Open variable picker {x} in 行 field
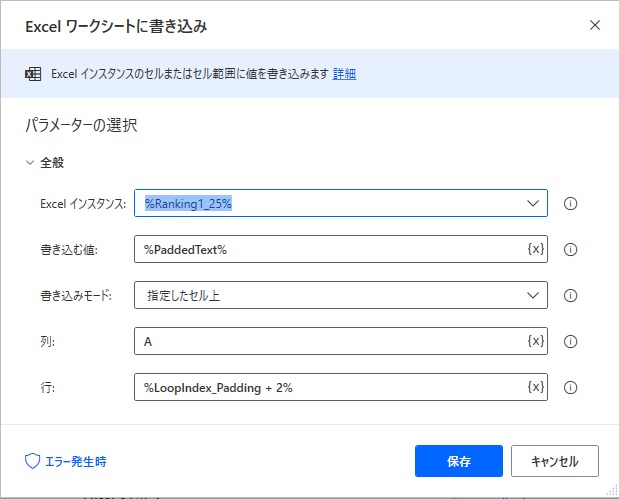Image resolution: width=619 pixels, height=499 pixels. [x=536, y=386]
